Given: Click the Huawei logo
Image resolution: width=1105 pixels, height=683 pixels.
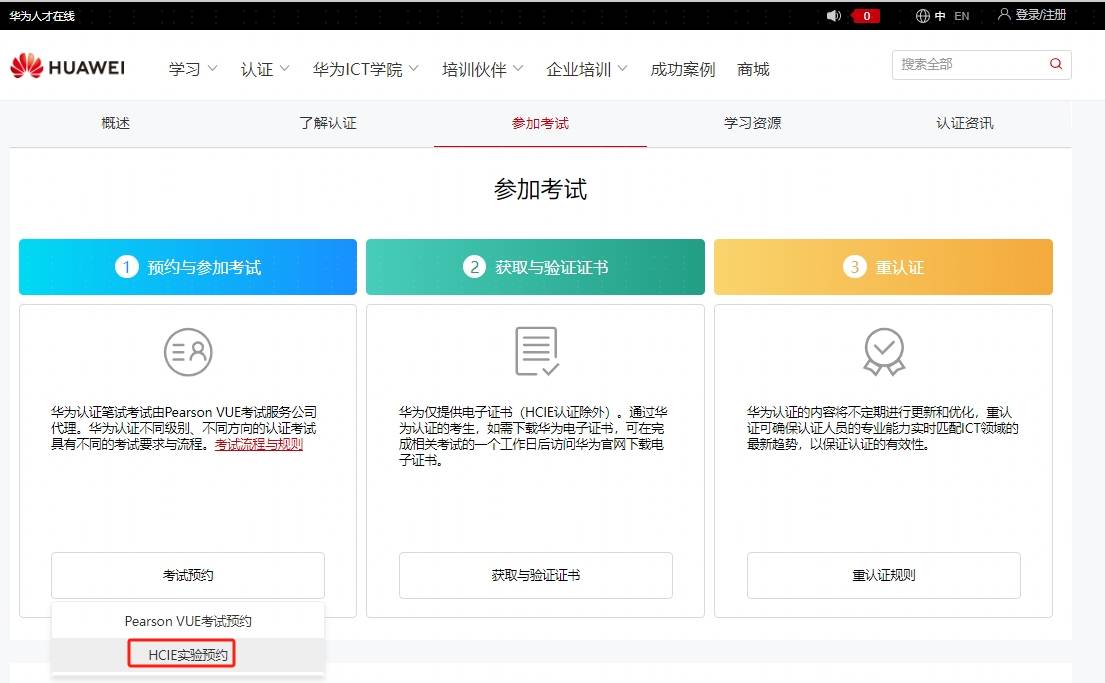Looking at the screenshot, I should pos(67,67).
